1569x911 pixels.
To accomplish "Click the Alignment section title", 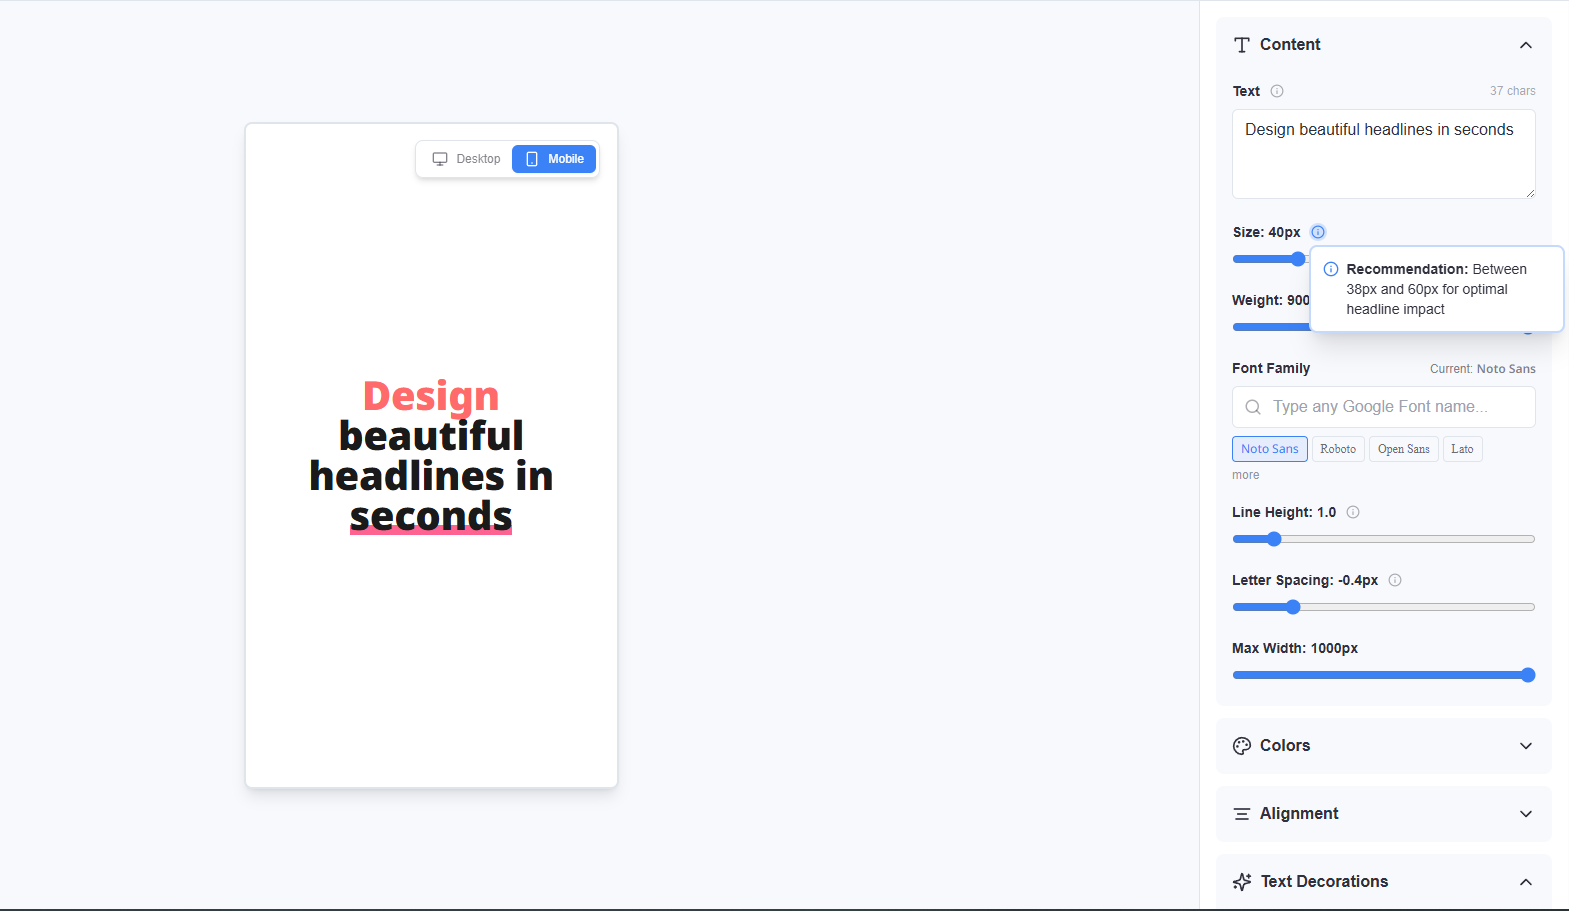I will click(x=1299, y=814).
